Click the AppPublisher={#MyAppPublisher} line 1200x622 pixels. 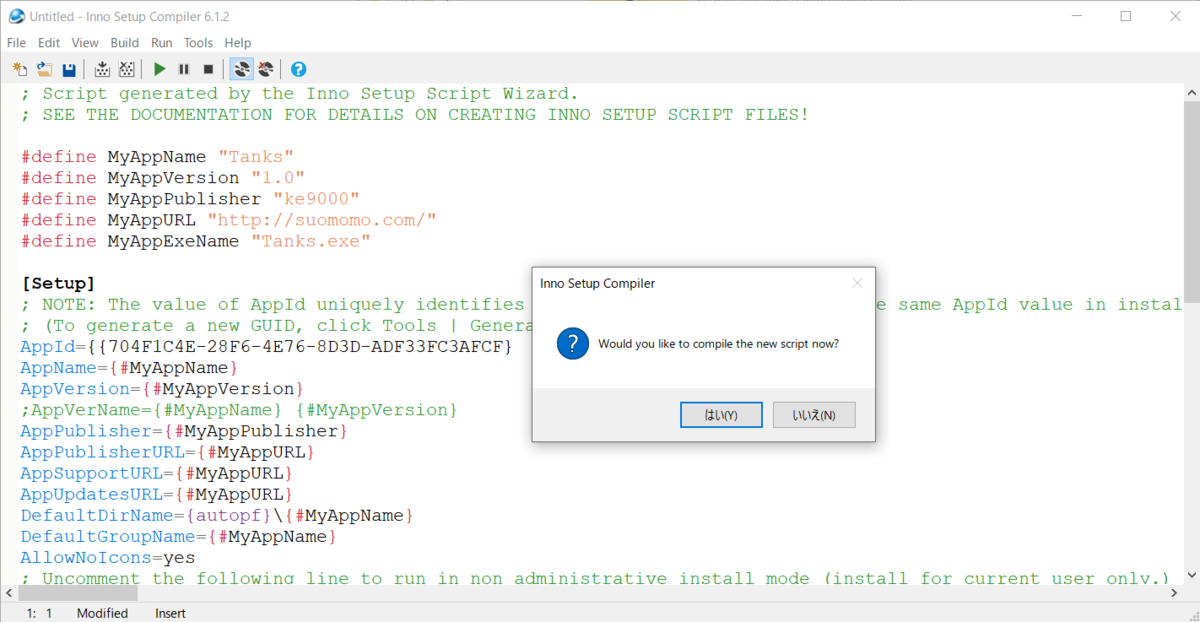pyautogui.click(x=184, y=431)
